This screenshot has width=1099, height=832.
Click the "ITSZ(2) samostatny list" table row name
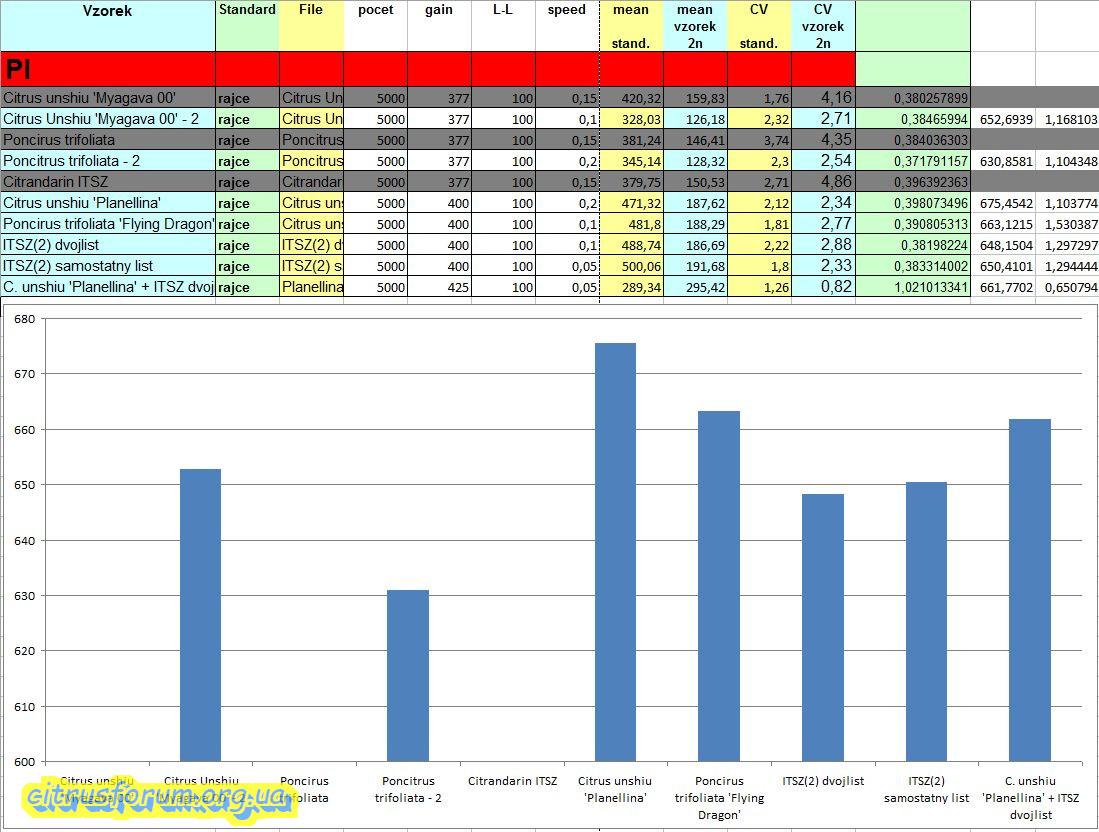107,266
